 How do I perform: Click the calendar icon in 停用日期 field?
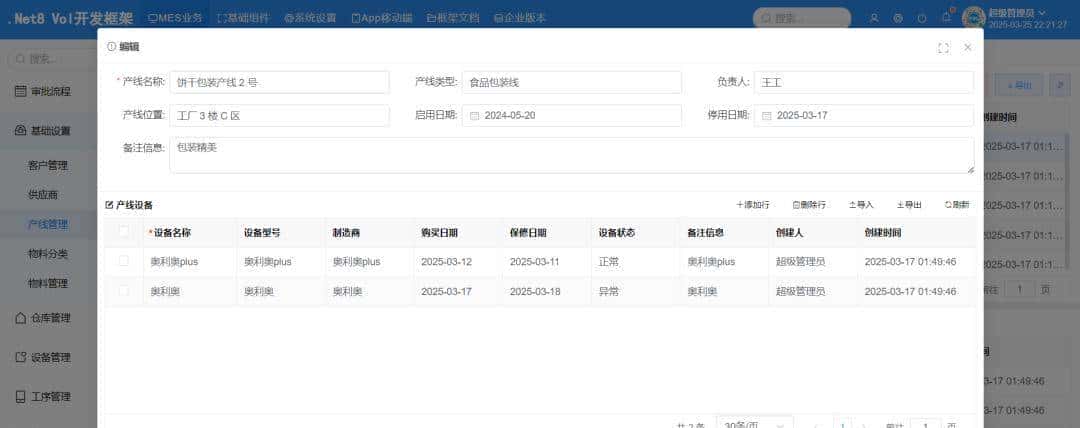(x=766, y=116)
